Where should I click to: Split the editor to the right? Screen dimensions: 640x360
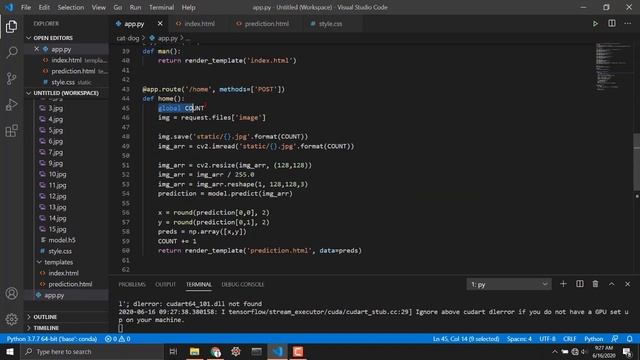tap(611, 24)
